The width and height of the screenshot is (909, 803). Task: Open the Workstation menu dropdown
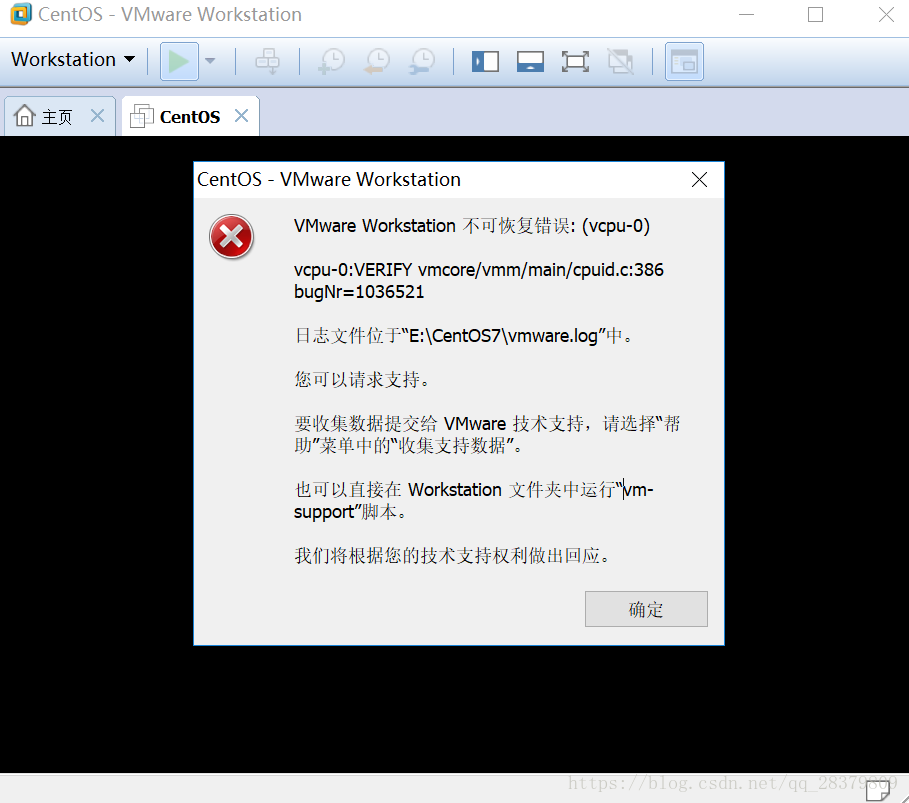pyautogui.click(x=73, y=60)
